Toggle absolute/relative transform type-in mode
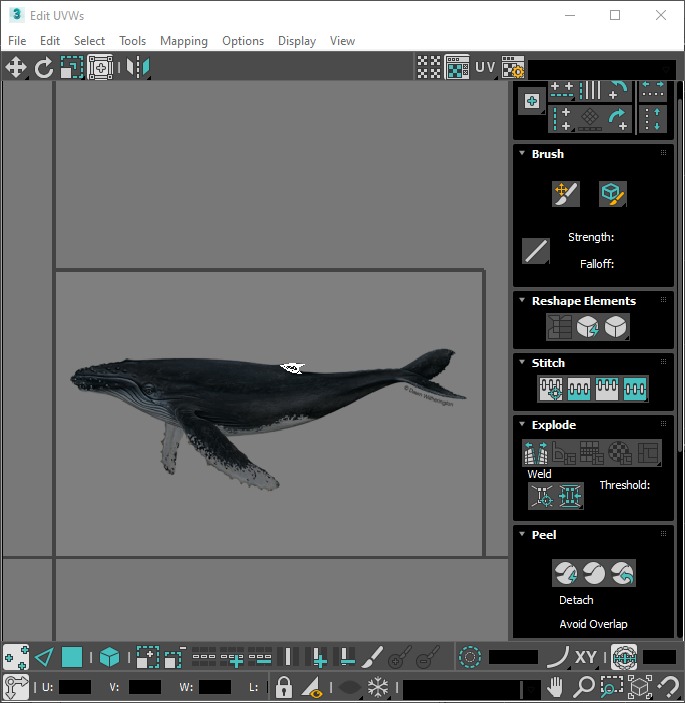The image size is (685, 703). point(16,687)
